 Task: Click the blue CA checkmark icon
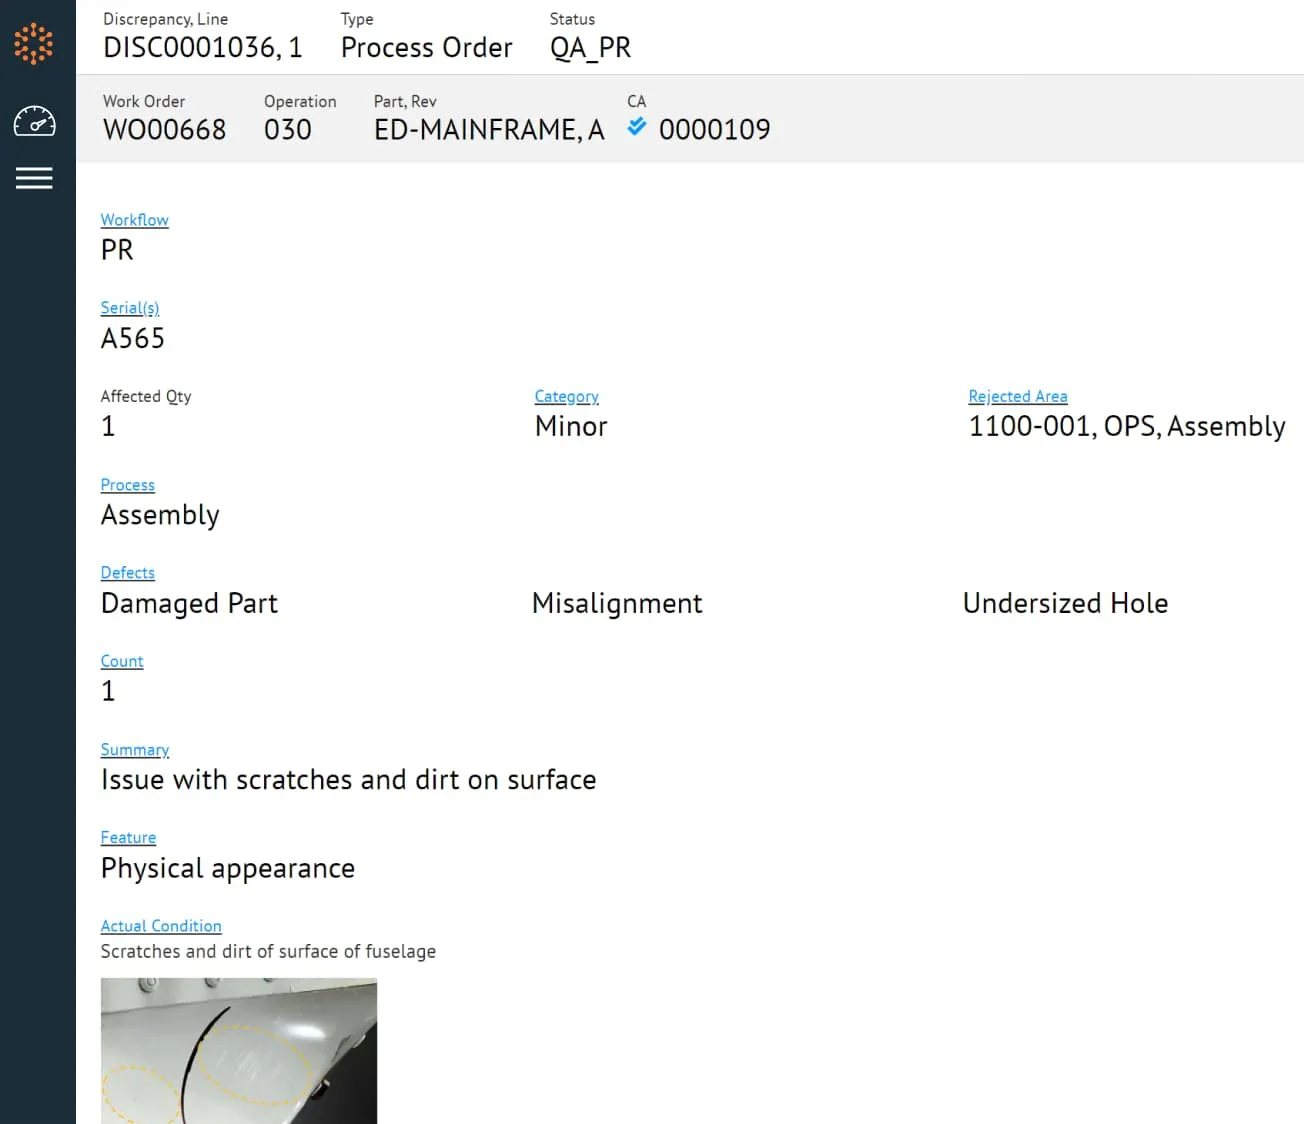tap(637, 127)
